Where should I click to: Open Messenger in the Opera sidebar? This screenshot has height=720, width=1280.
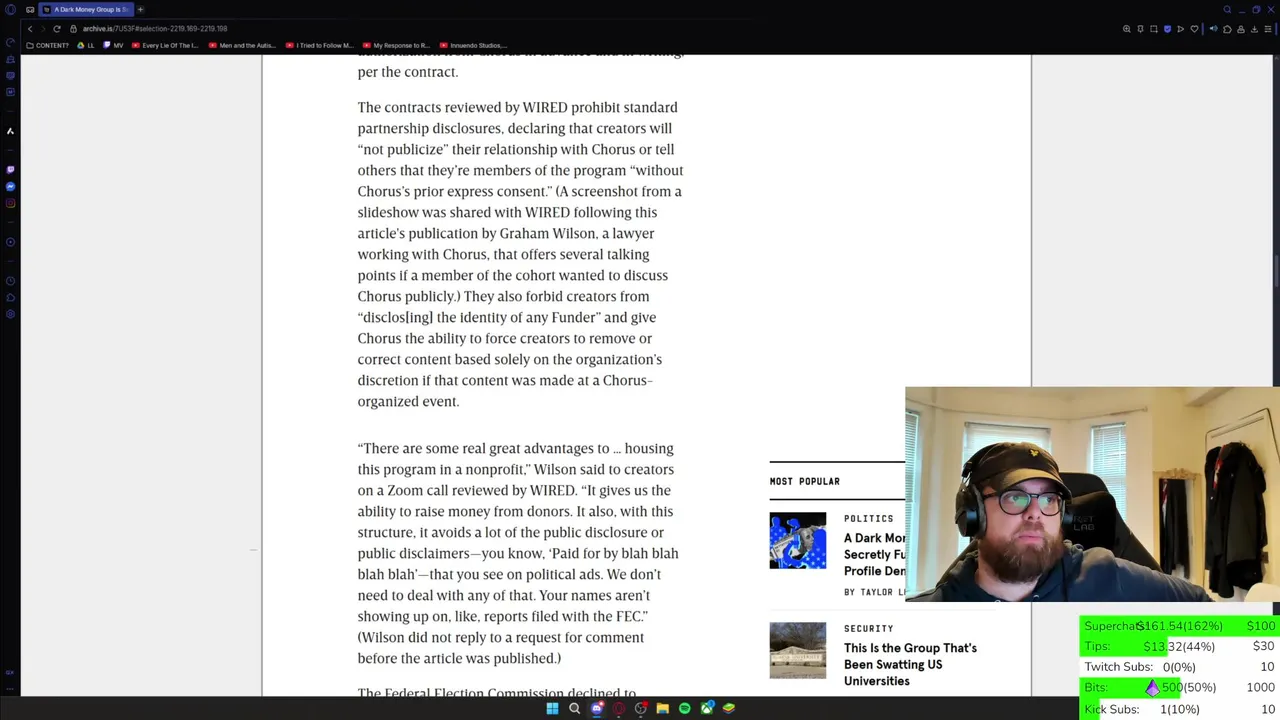tap(10, 187)
